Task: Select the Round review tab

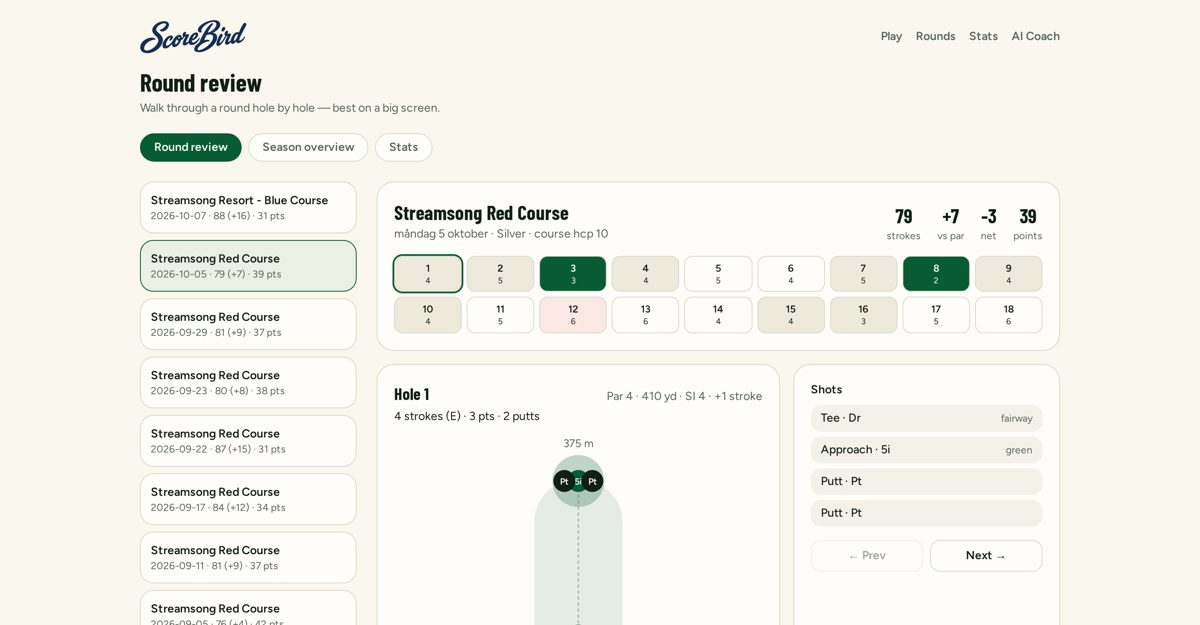Action: (x=191, y=147)
